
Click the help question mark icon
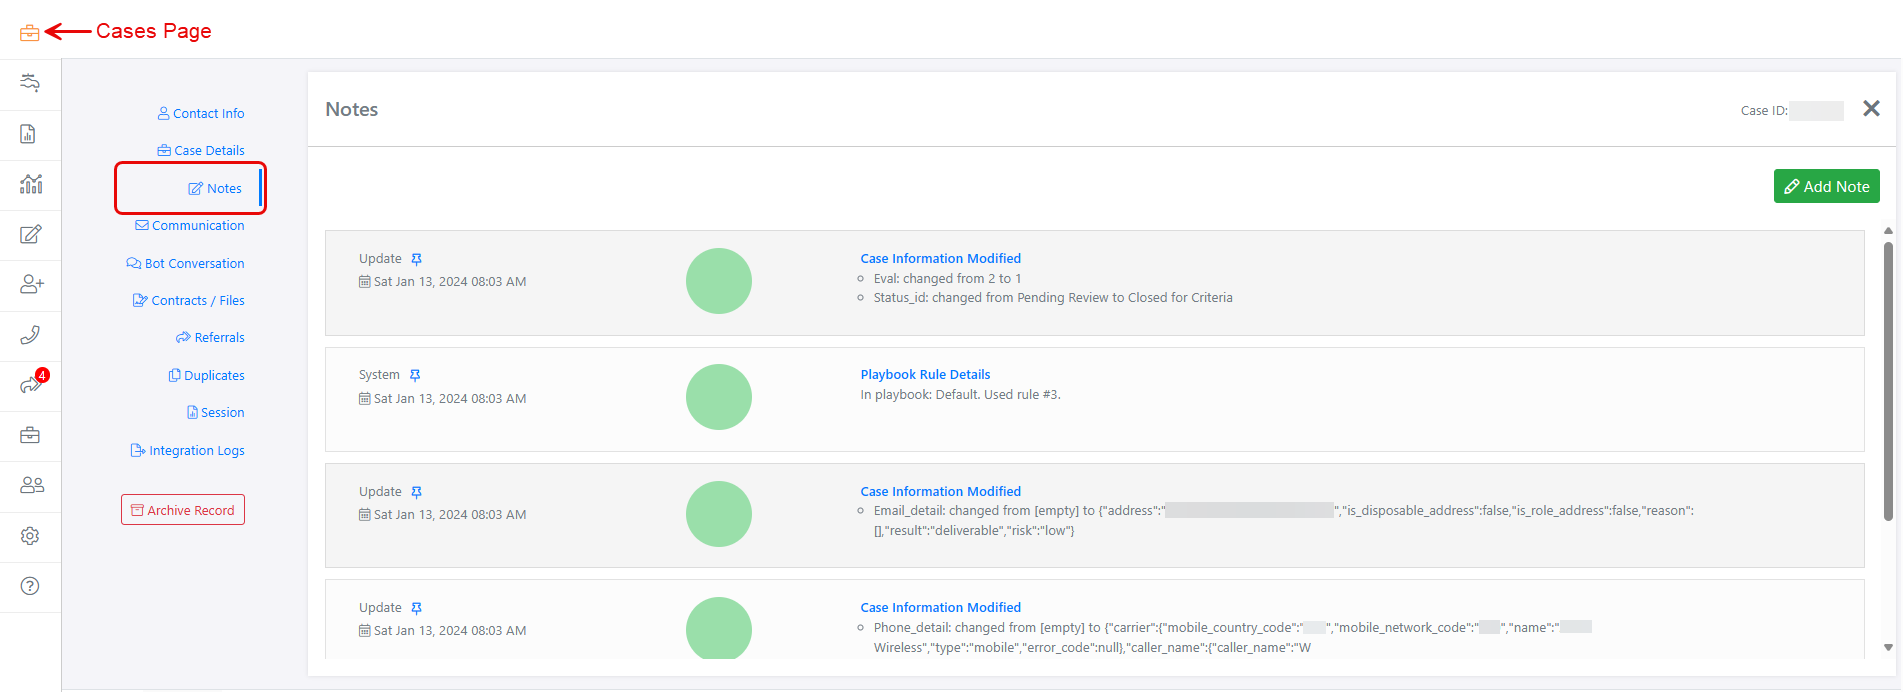point(30,586)
